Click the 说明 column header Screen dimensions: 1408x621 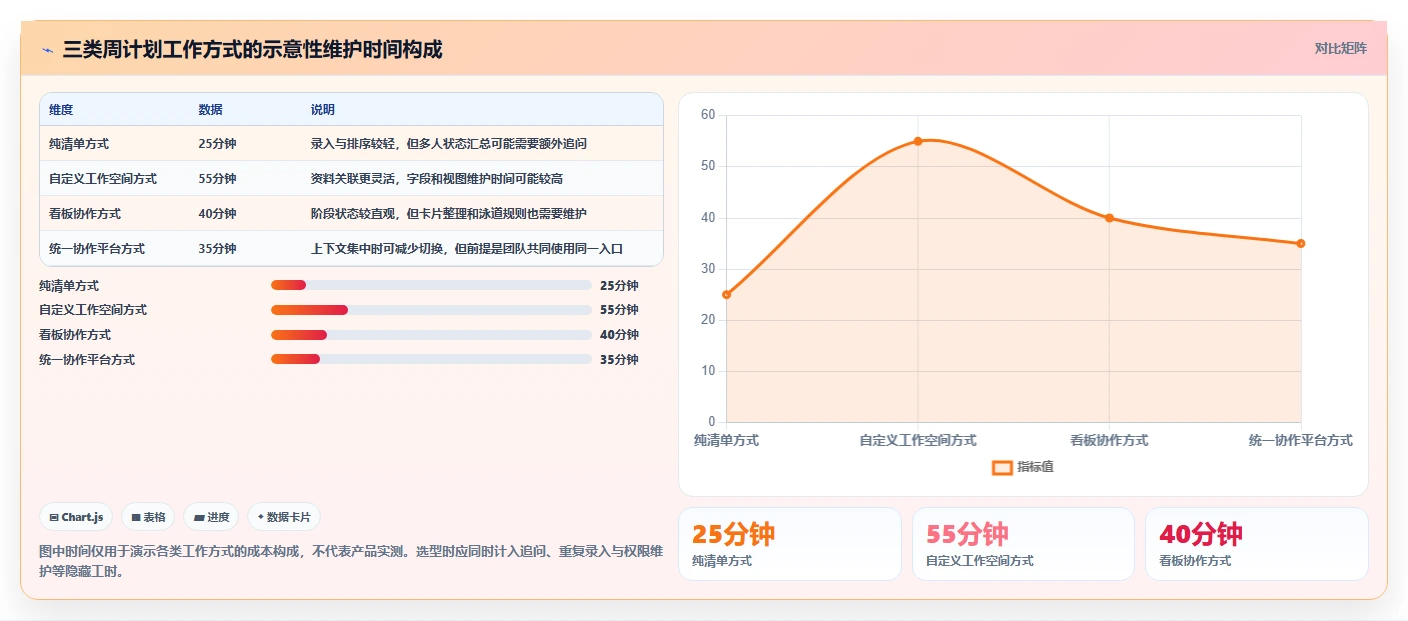click(x=323, y=110)
